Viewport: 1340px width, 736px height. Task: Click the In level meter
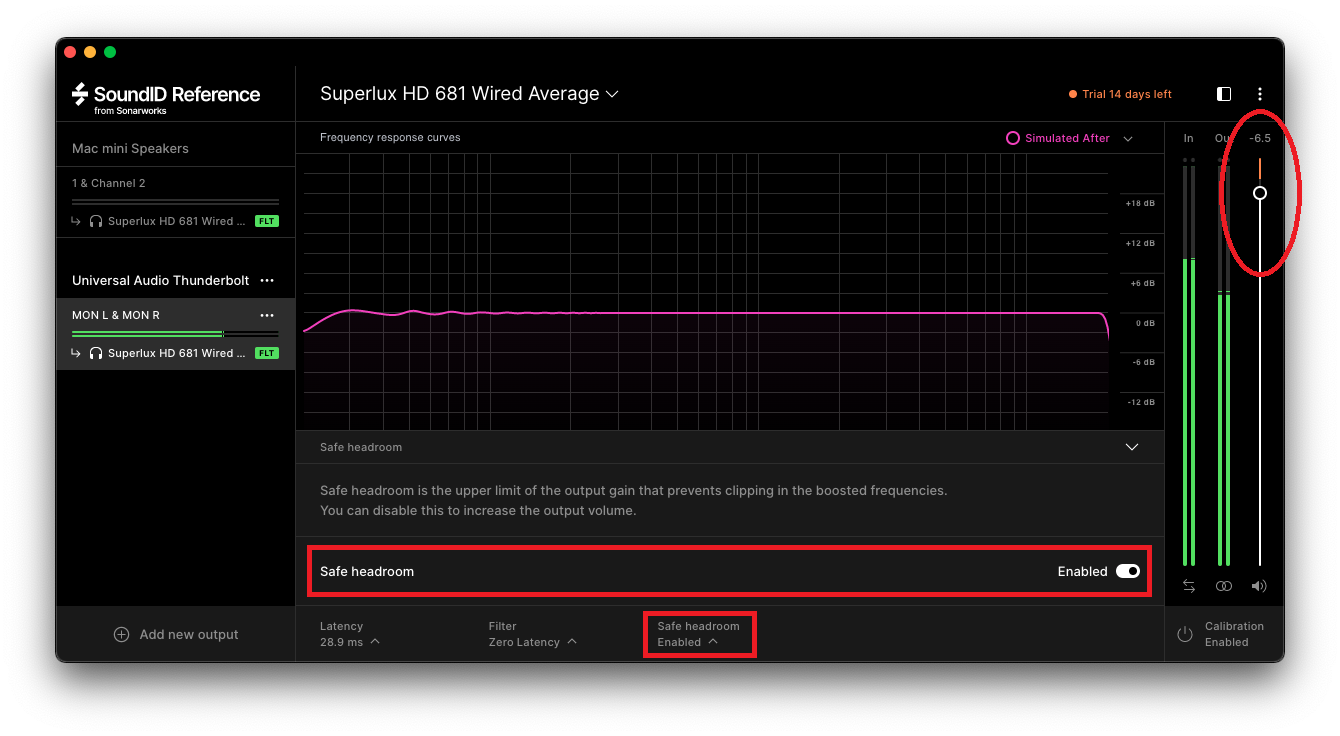click(1188, 362)
